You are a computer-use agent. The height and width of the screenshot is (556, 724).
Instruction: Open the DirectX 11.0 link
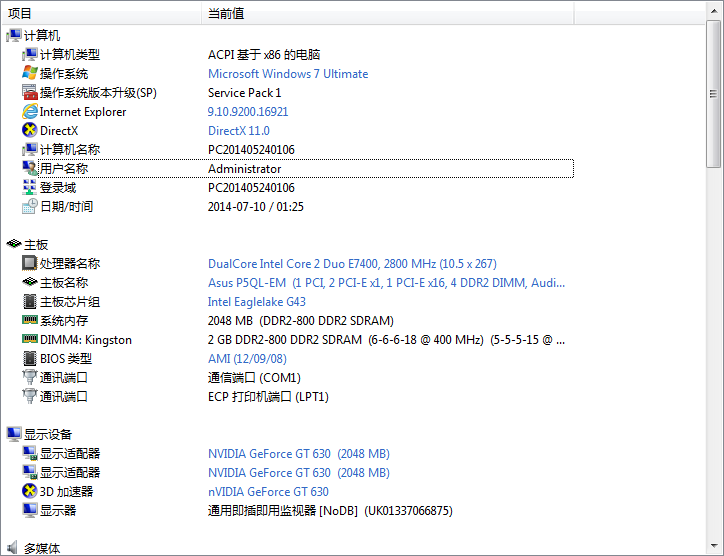239,131
